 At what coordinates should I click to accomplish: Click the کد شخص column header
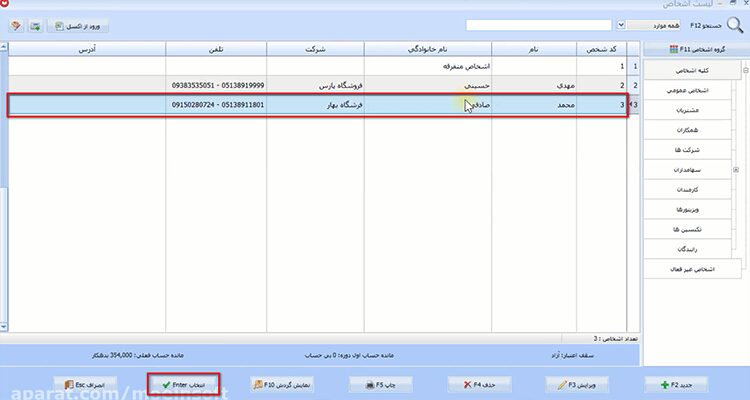coord(601,49)
